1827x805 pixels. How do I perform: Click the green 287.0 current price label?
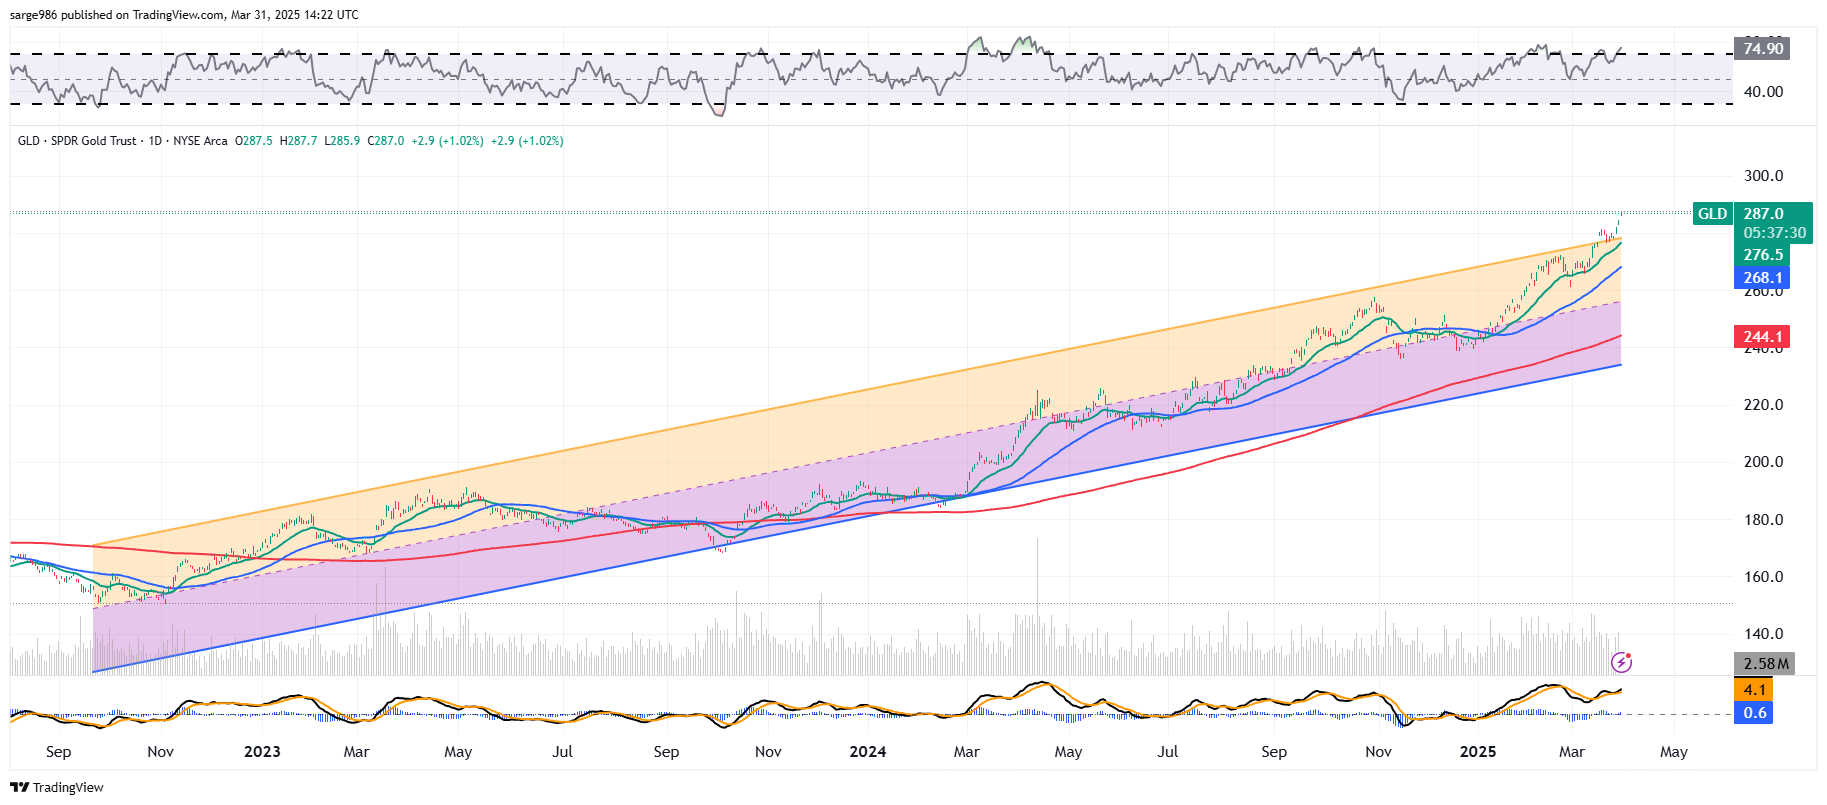(1764, 214)
